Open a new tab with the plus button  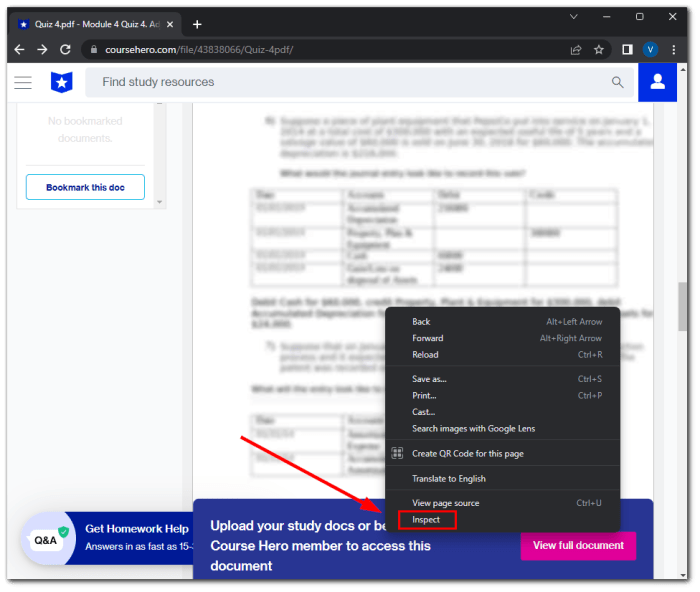(197, 25)
